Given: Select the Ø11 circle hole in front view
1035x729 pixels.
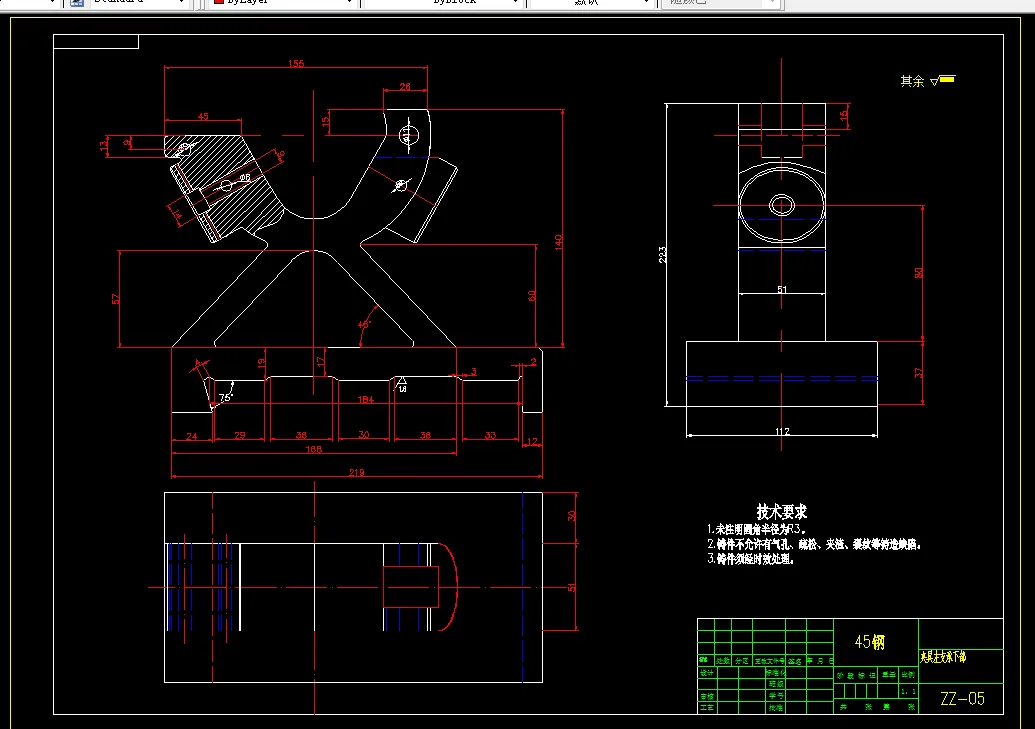Looking at the screenshot, I should click(408, 136).
